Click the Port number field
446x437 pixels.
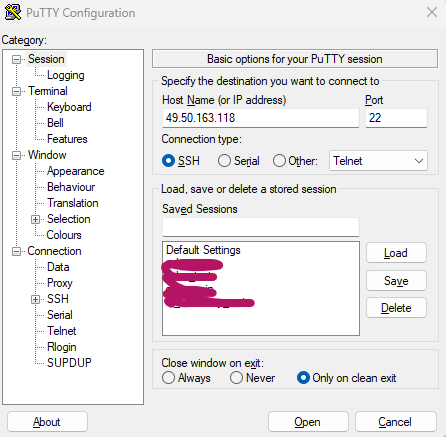[x=396, y=118]
